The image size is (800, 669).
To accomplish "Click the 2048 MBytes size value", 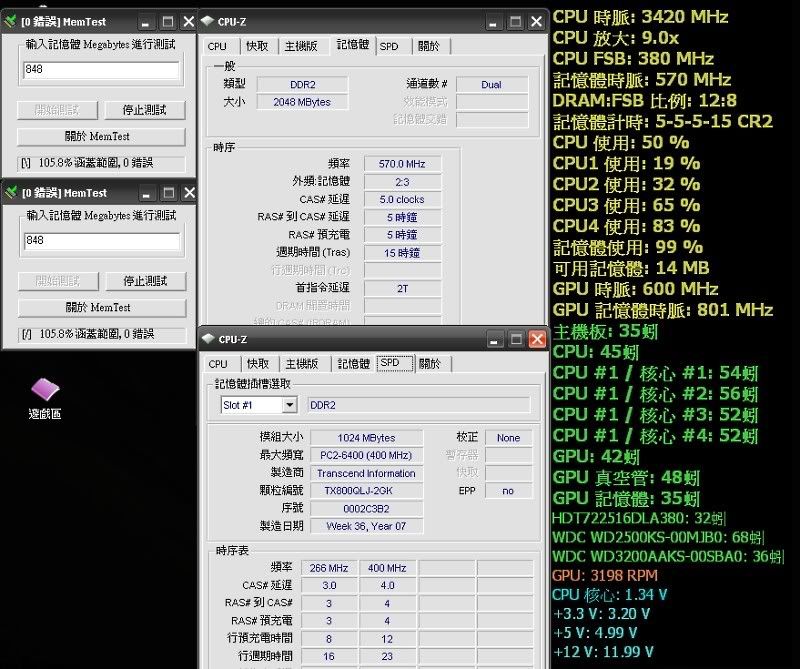I will pos(302,102).
